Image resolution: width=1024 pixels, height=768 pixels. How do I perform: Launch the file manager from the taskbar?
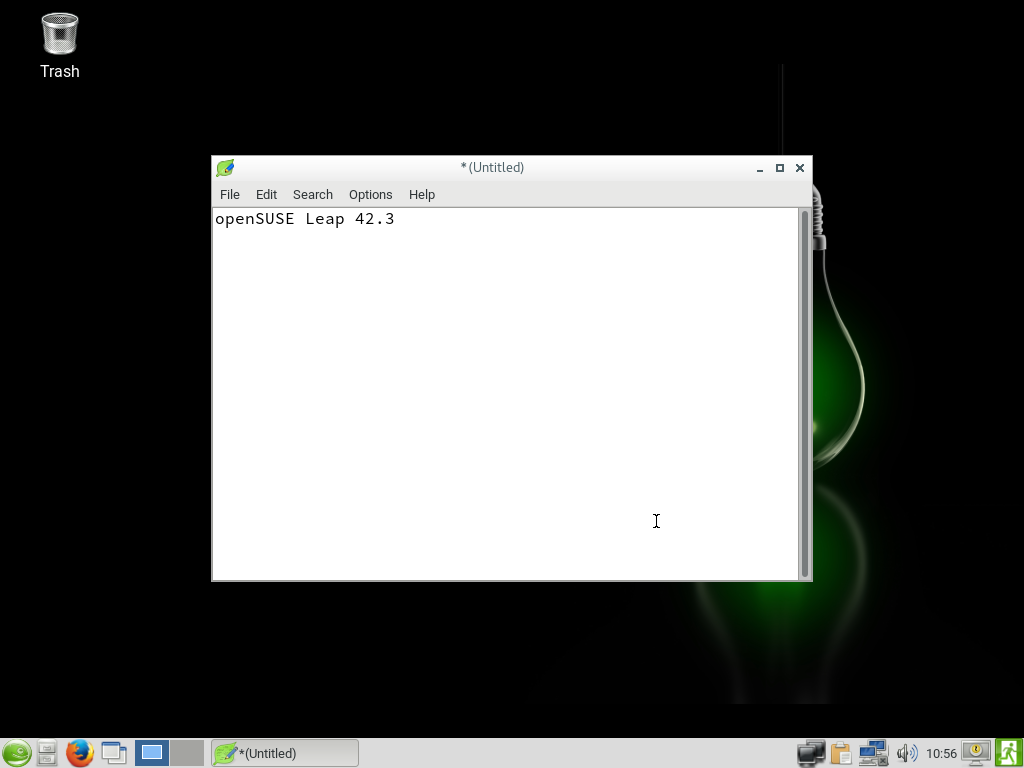(47, 753)
